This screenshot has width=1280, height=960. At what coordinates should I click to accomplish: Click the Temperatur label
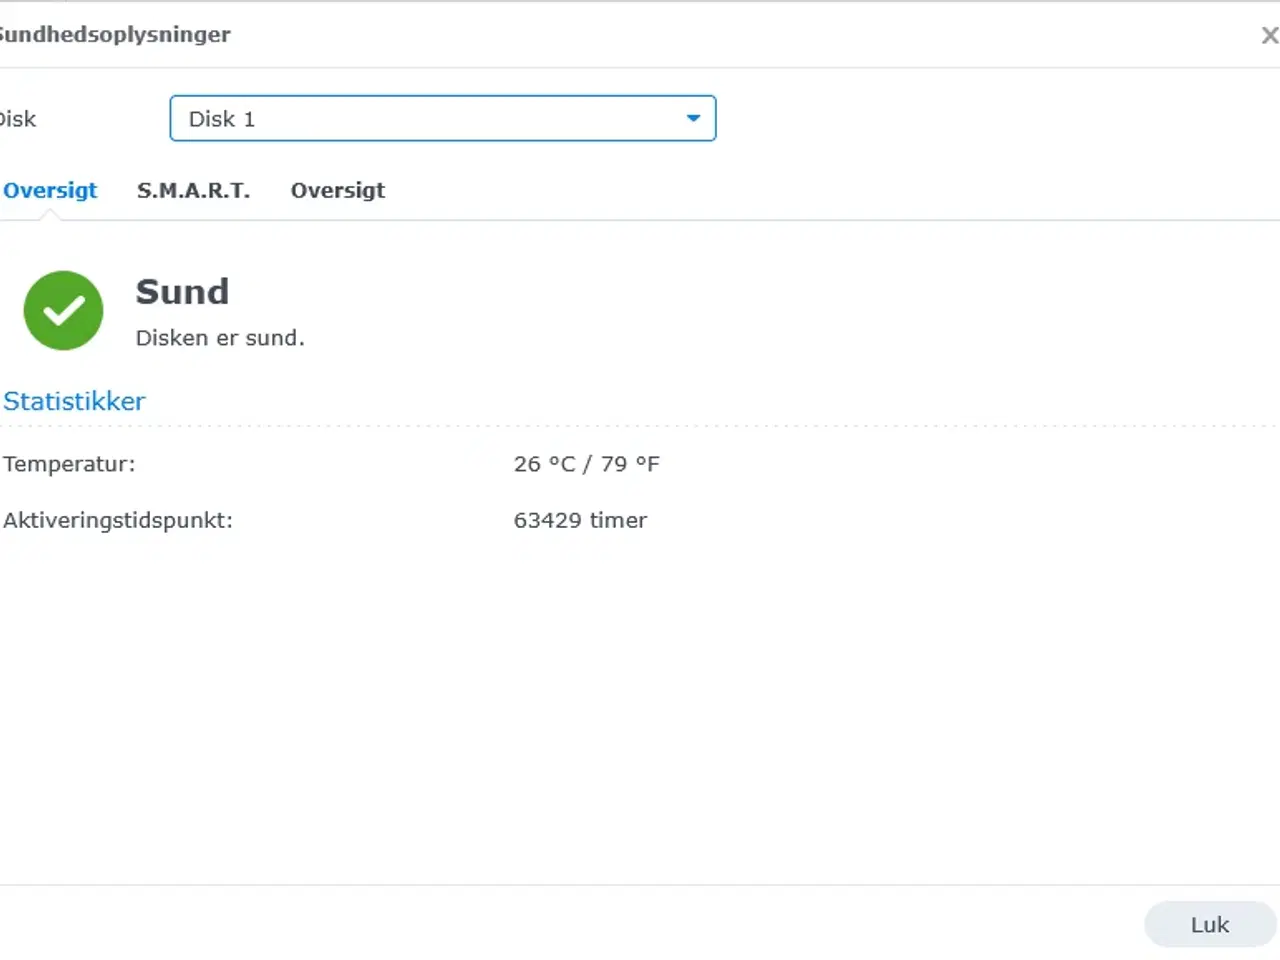coord(69,464)
